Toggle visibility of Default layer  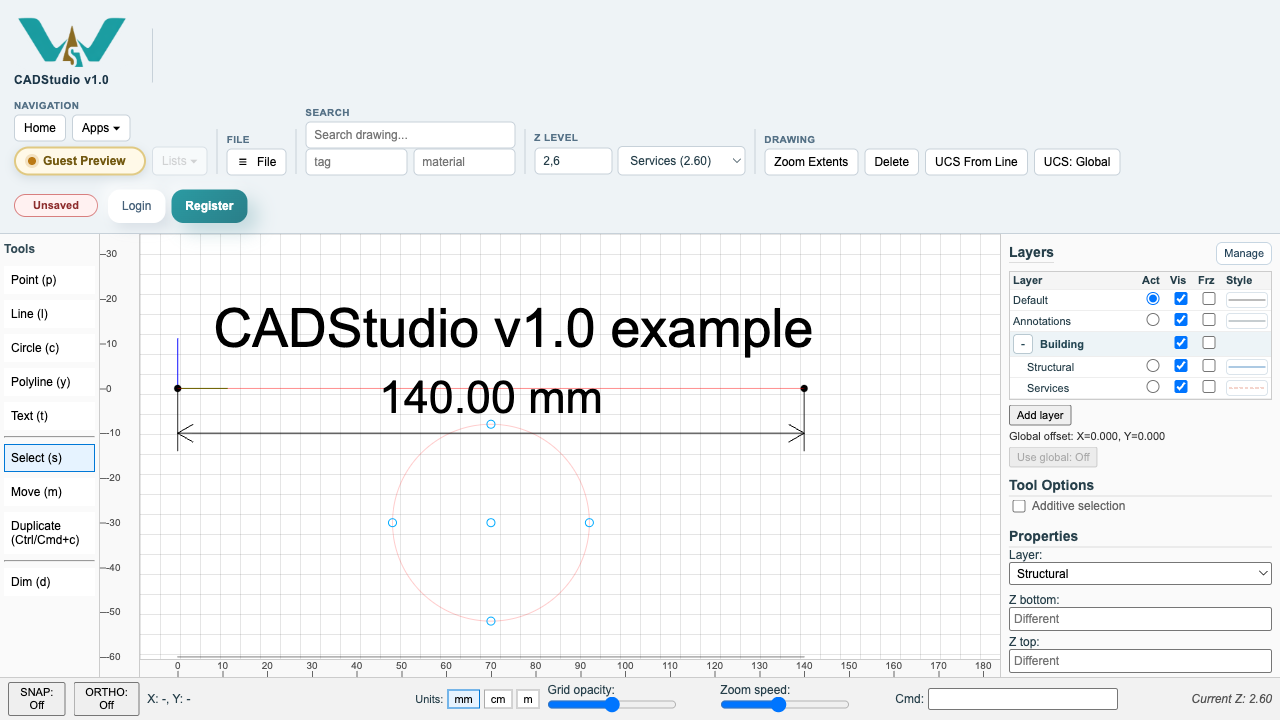(1181, 299)
